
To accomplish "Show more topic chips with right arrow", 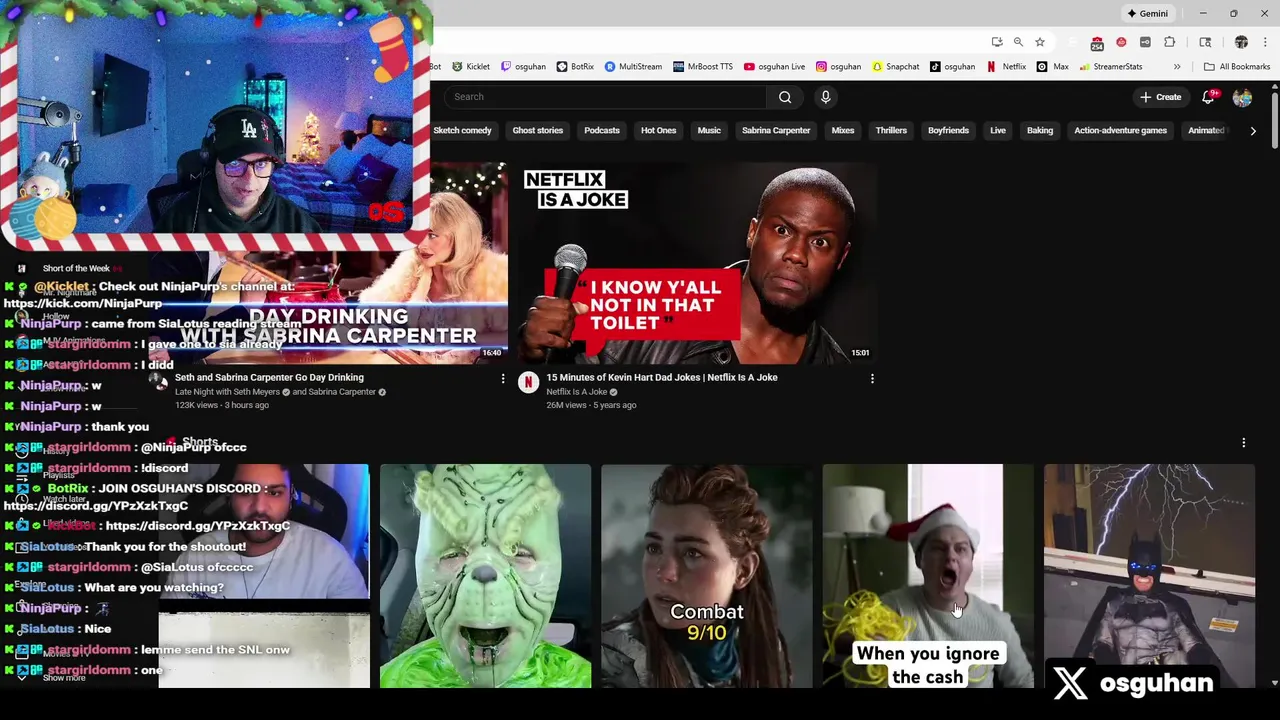I will pyautogui.click(x=1252, y=131).
